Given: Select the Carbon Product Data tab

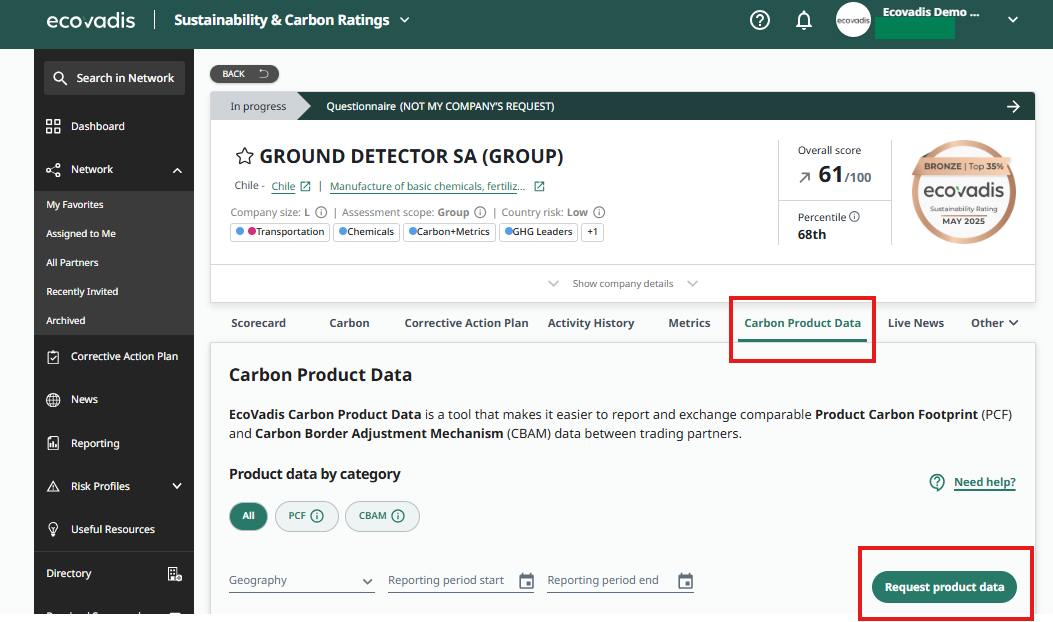Looking at the screenshot, I should click(x=803, y=323).
